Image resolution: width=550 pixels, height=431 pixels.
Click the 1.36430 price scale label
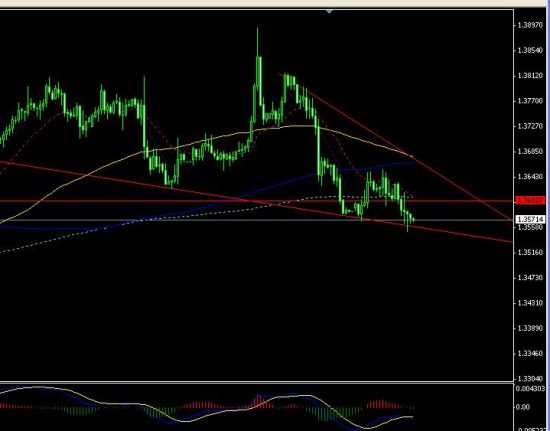(530, 177)
